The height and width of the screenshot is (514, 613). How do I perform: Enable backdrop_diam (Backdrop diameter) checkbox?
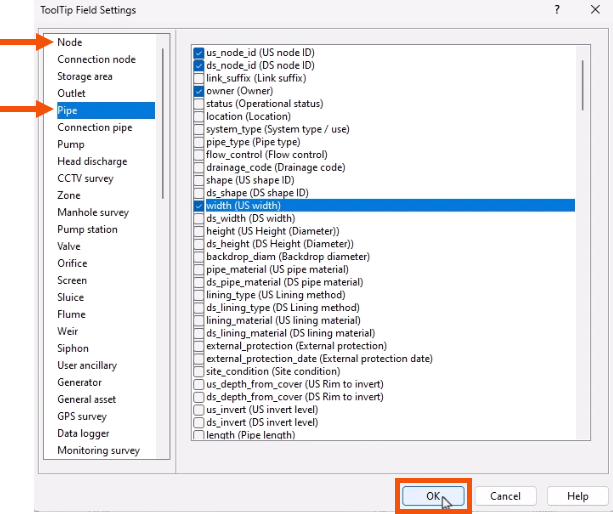199,257
